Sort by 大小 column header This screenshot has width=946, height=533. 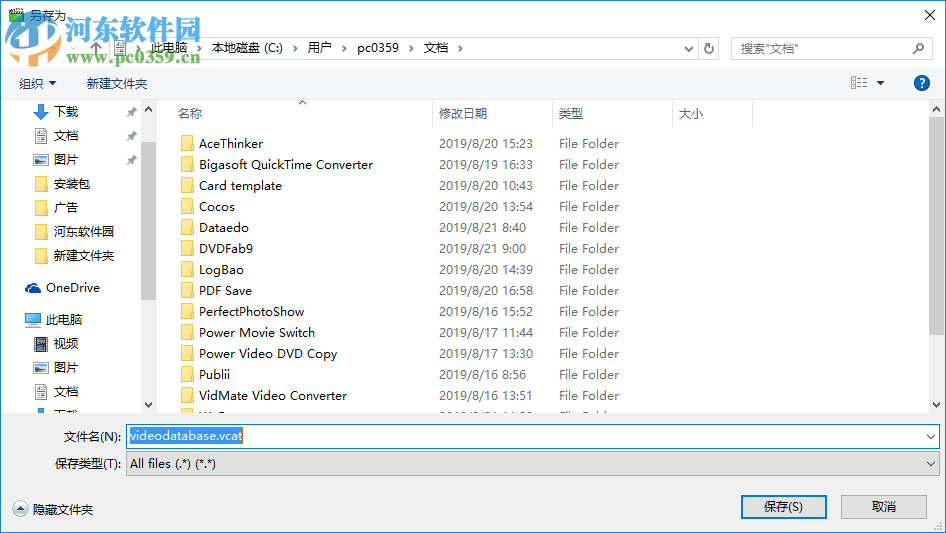(x=691, y=113)
